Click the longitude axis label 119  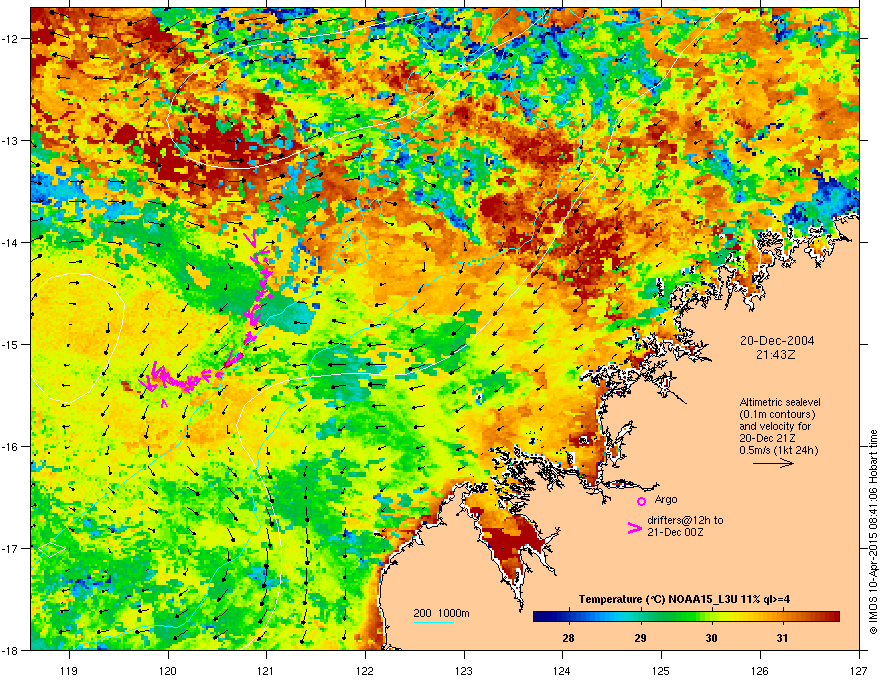click(x=69, y=670)
